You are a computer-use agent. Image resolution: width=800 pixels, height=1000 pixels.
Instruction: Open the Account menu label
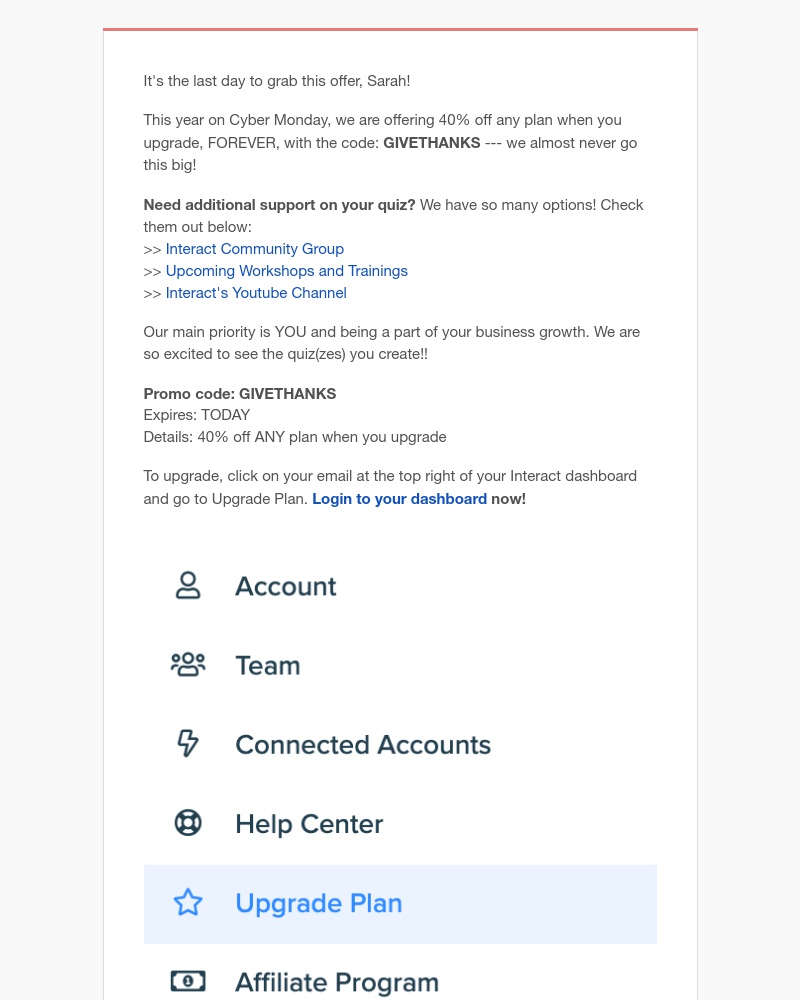(286, 586)
